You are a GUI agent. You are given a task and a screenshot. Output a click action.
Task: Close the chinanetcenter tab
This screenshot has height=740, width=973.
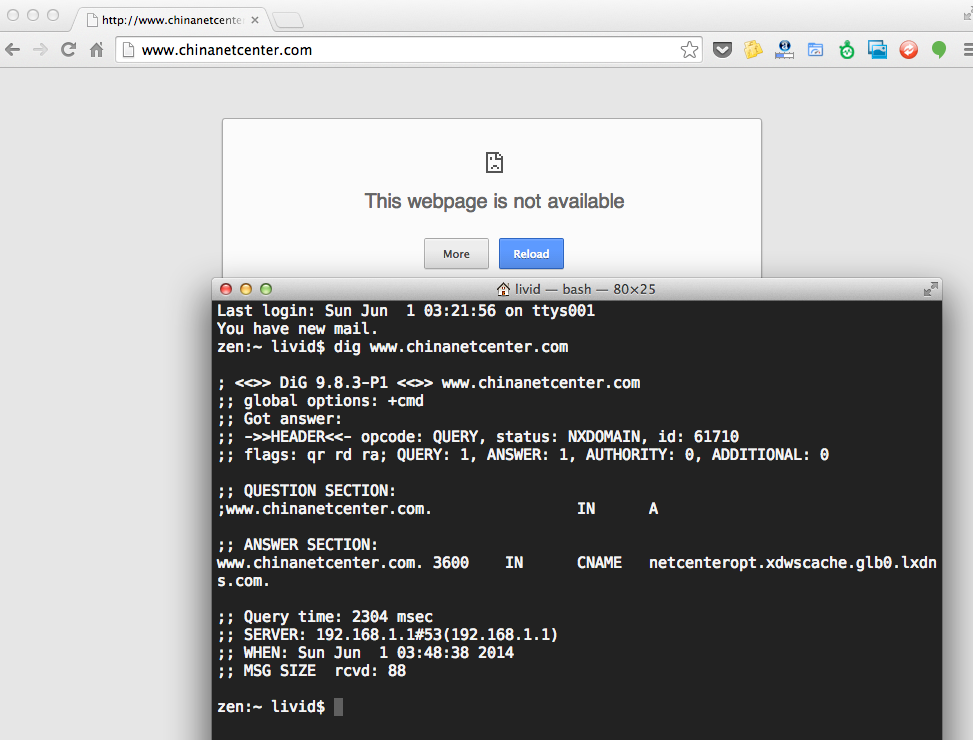pos(256,20)
